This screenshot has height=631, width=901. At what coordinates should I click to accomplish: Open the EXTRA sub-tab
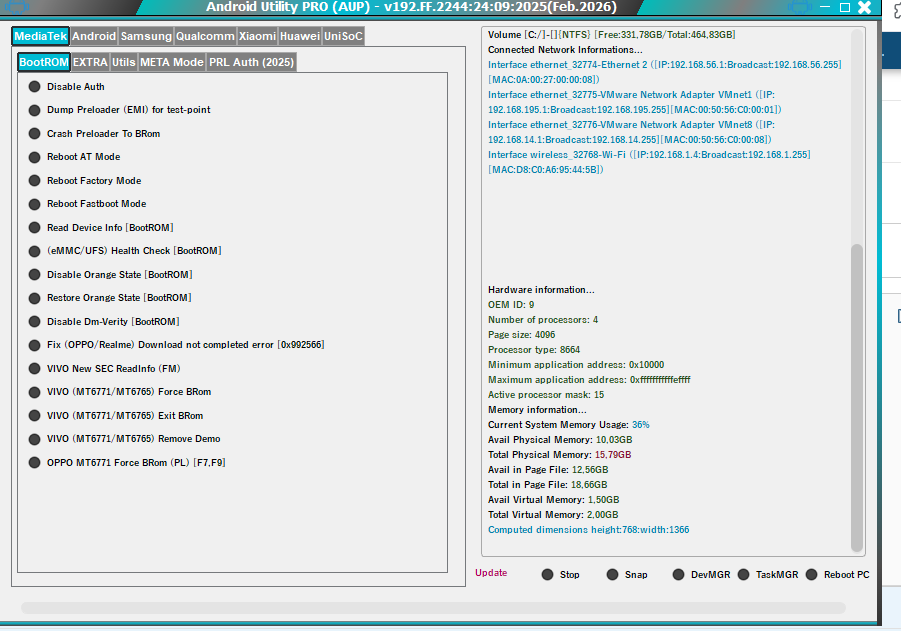click(x=90, y=62)
